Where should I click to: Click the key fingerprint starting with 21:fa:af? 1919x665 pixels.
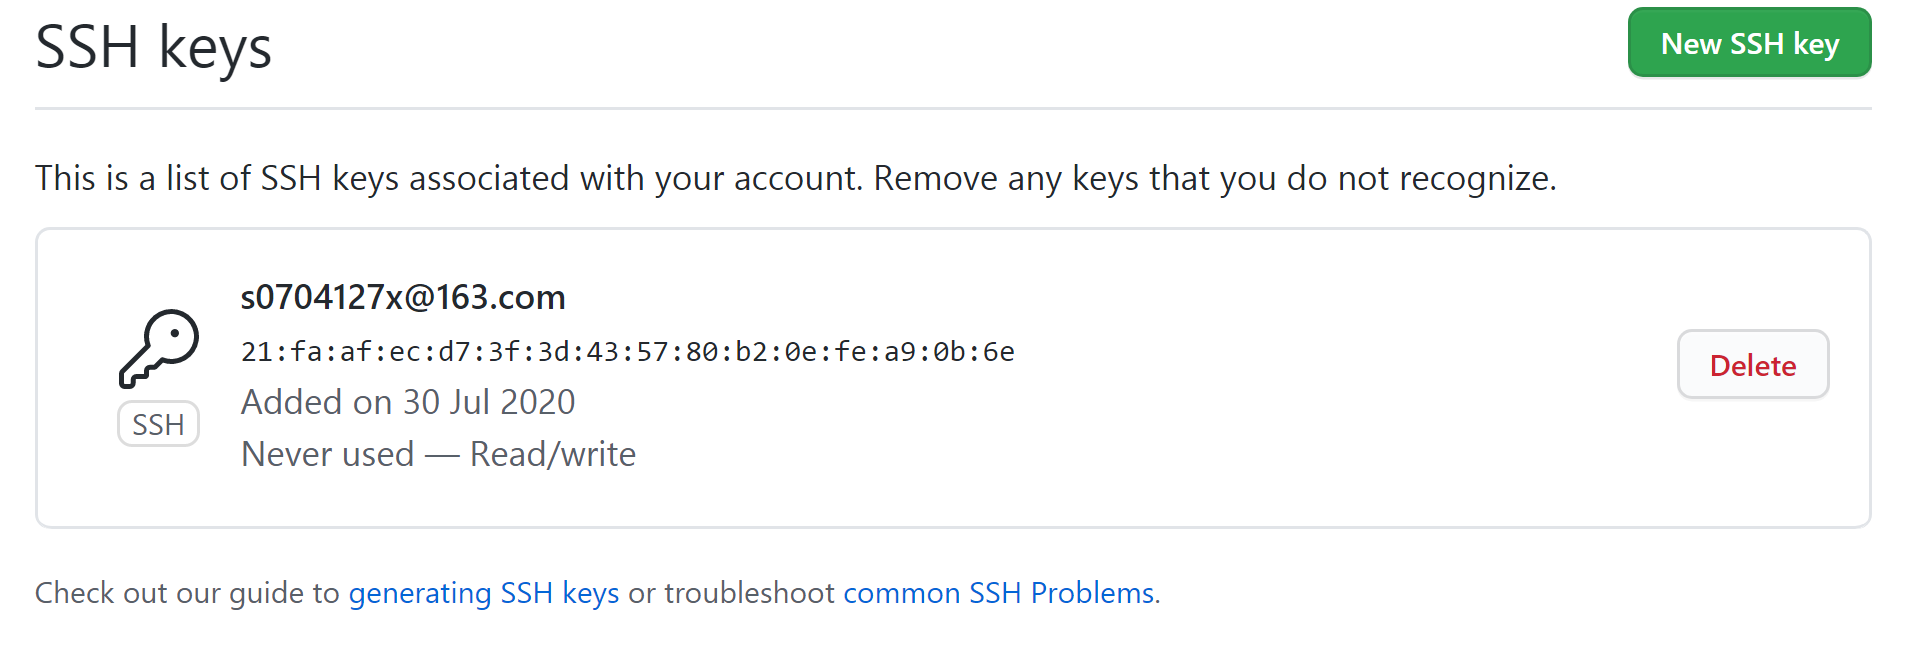627,352
